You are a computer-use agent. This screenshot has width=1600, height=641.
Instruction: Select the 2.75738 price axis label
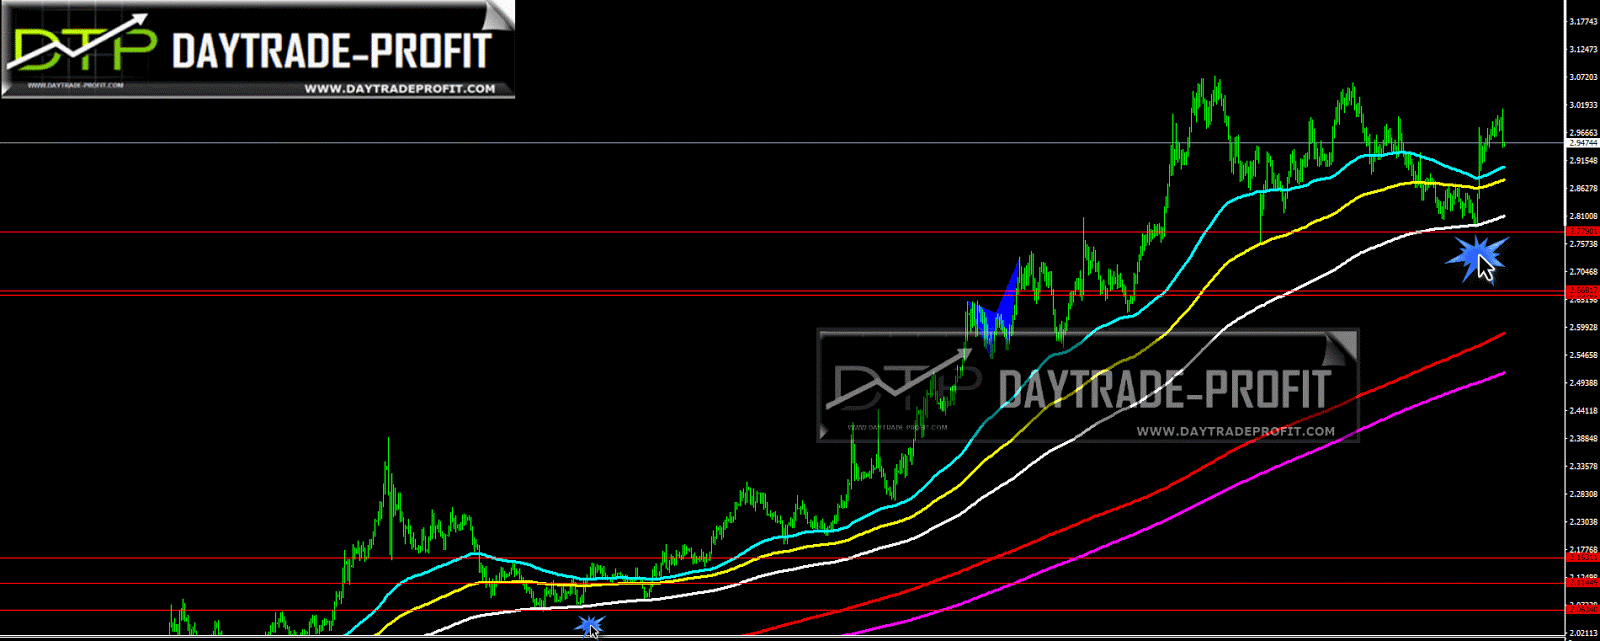(x=1583, y=244)
